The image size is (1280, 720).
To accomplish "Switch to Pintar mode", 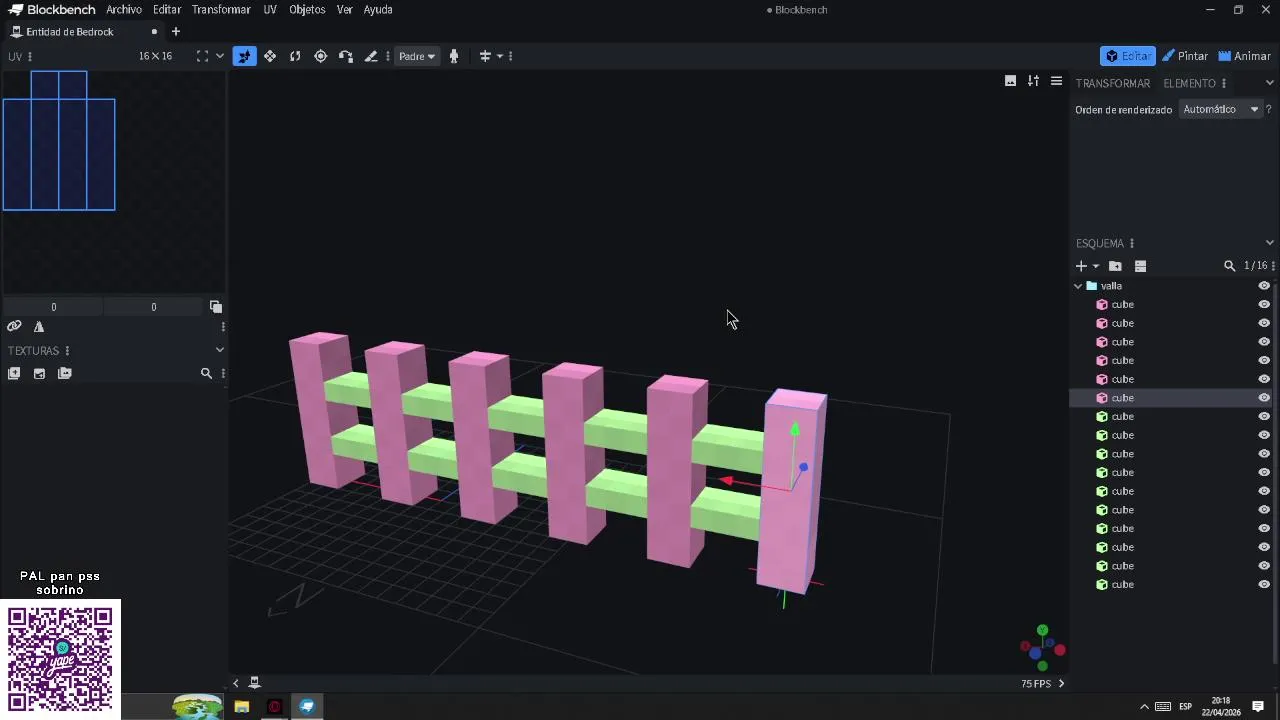I will tap(1185, 56).
